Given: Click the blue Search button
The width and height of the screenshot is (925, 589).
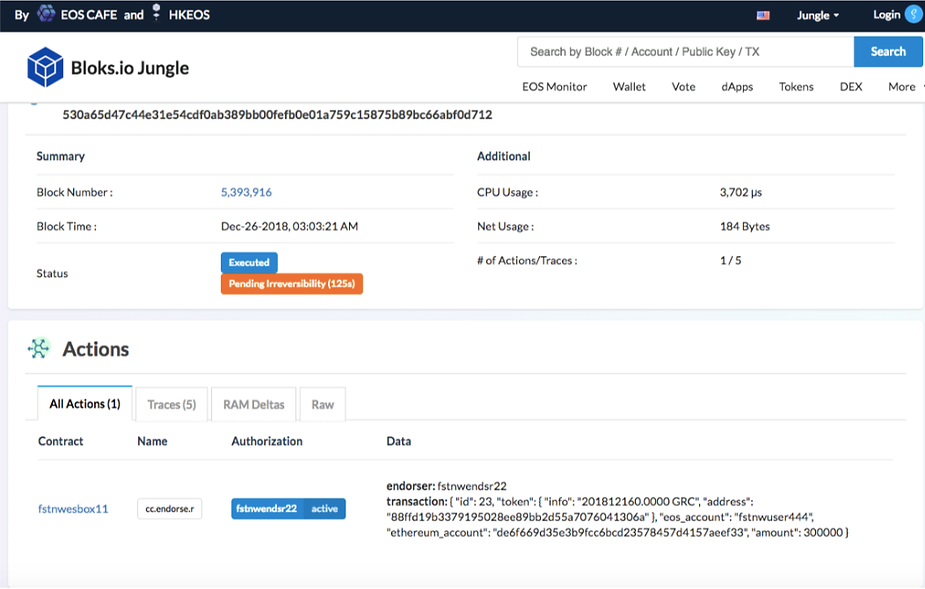Looking at the screenshot, I should click(888, 52).
